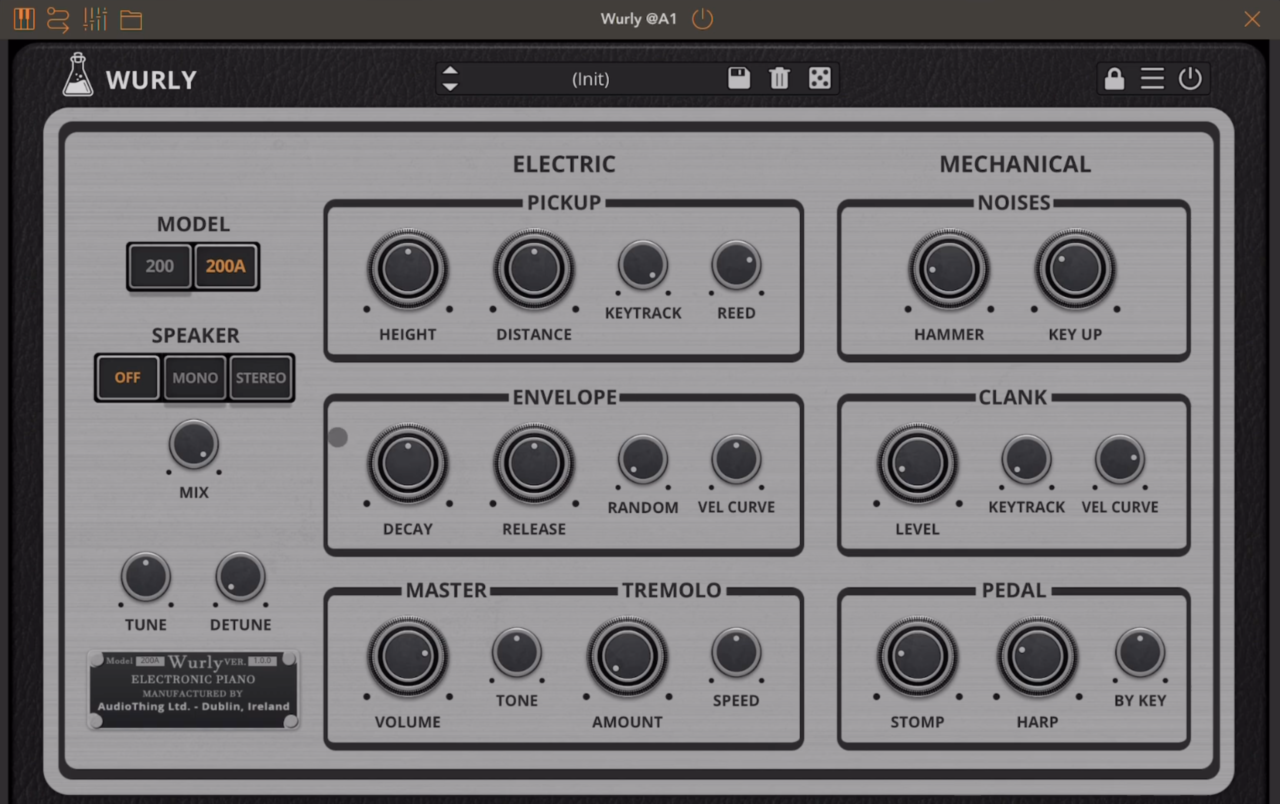The height and width of the screenshot is (804, 1280).
Task: Click the master VOLUME knob
Action: click(408, 657)
